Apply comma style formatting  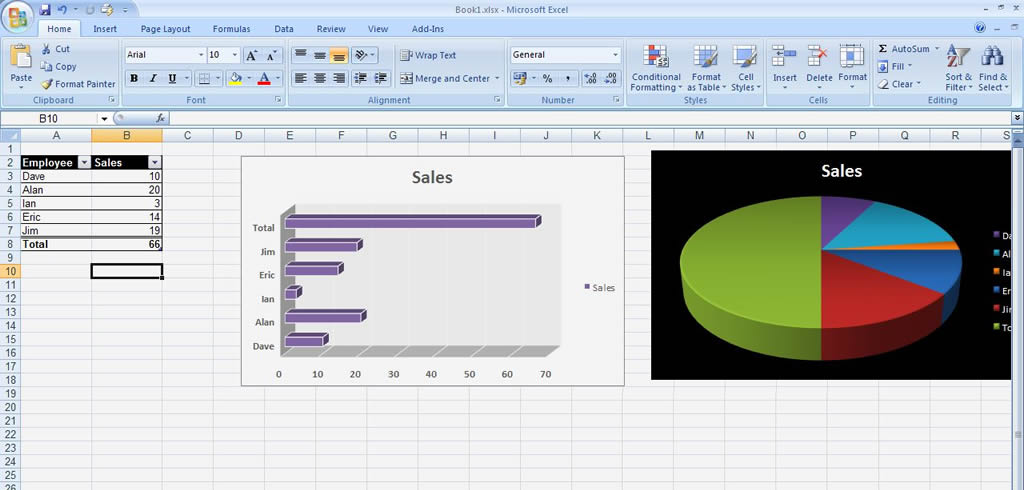[568, 78]
